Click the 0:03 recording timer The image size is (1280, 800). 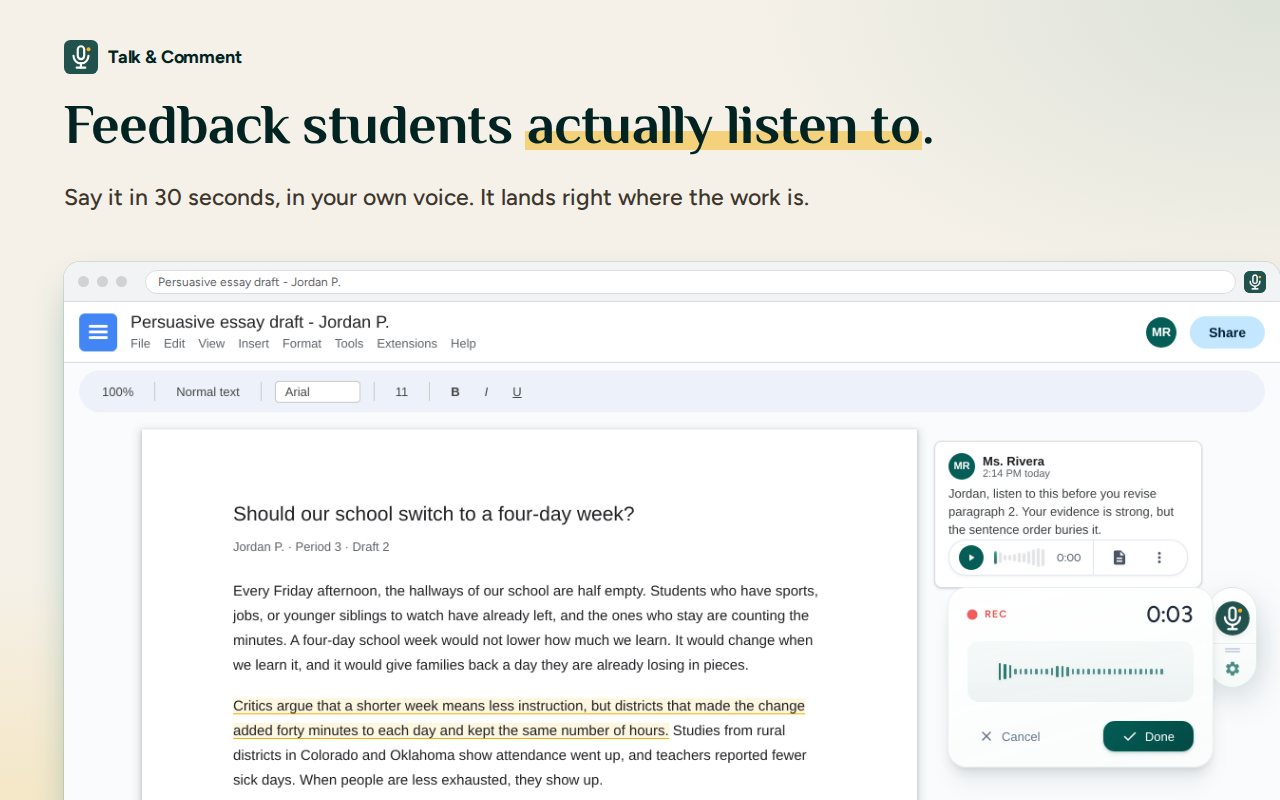click(x=1170, y=614)
